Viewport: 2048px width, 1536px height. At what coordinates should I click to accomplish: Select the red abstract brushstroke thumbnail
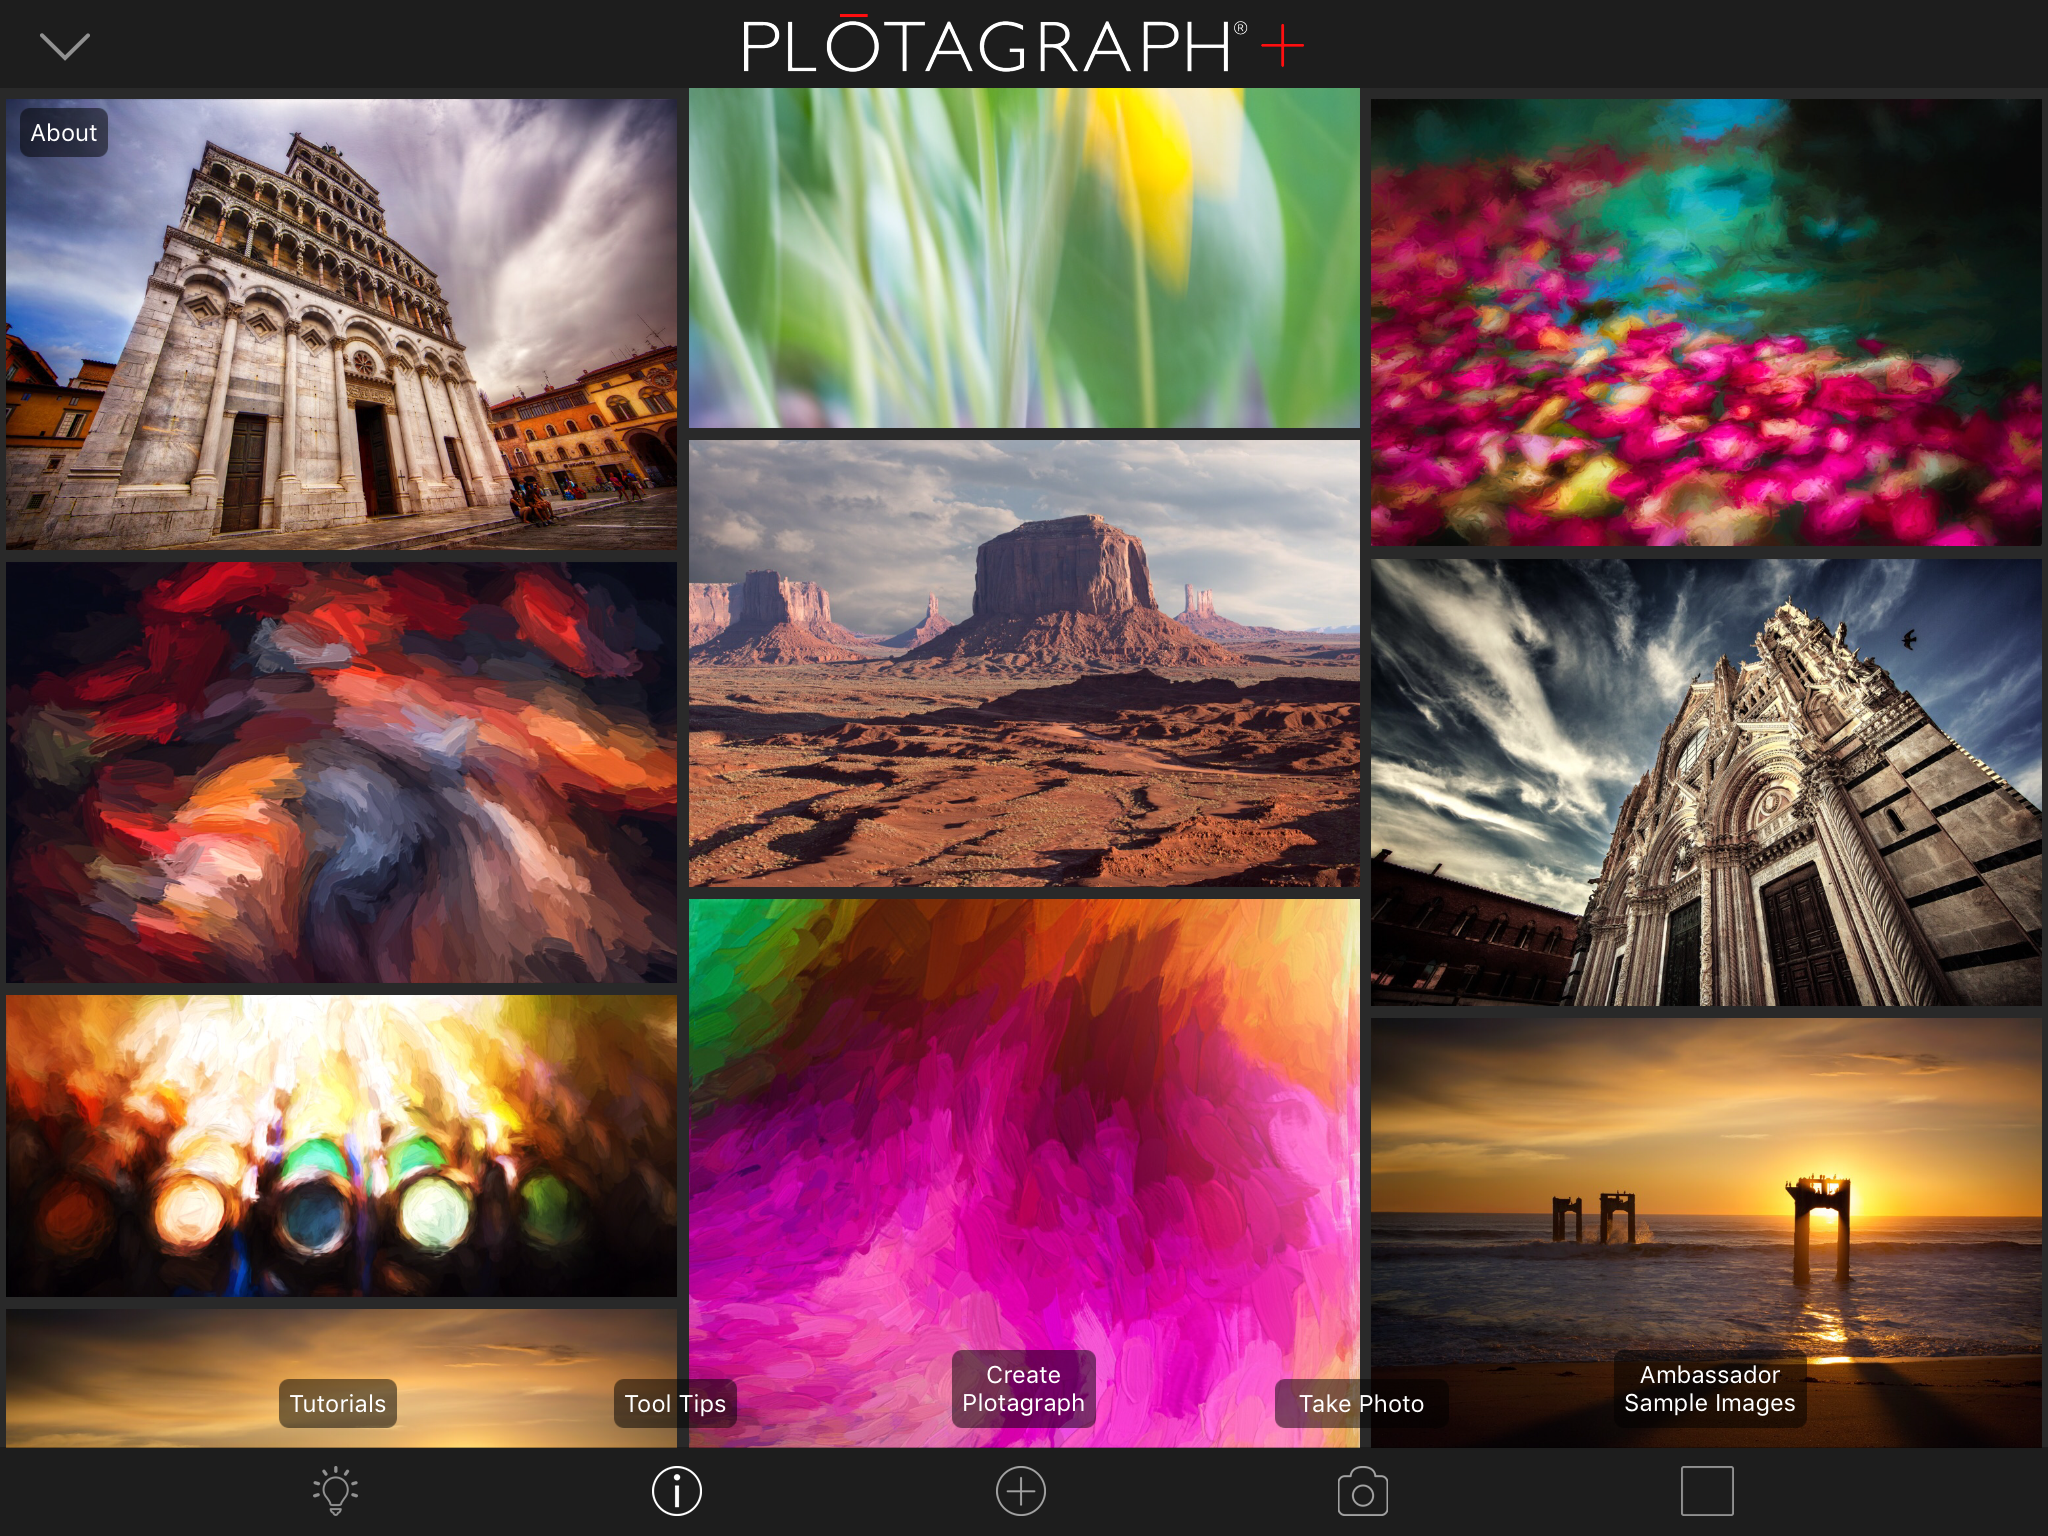pos(342,772)
